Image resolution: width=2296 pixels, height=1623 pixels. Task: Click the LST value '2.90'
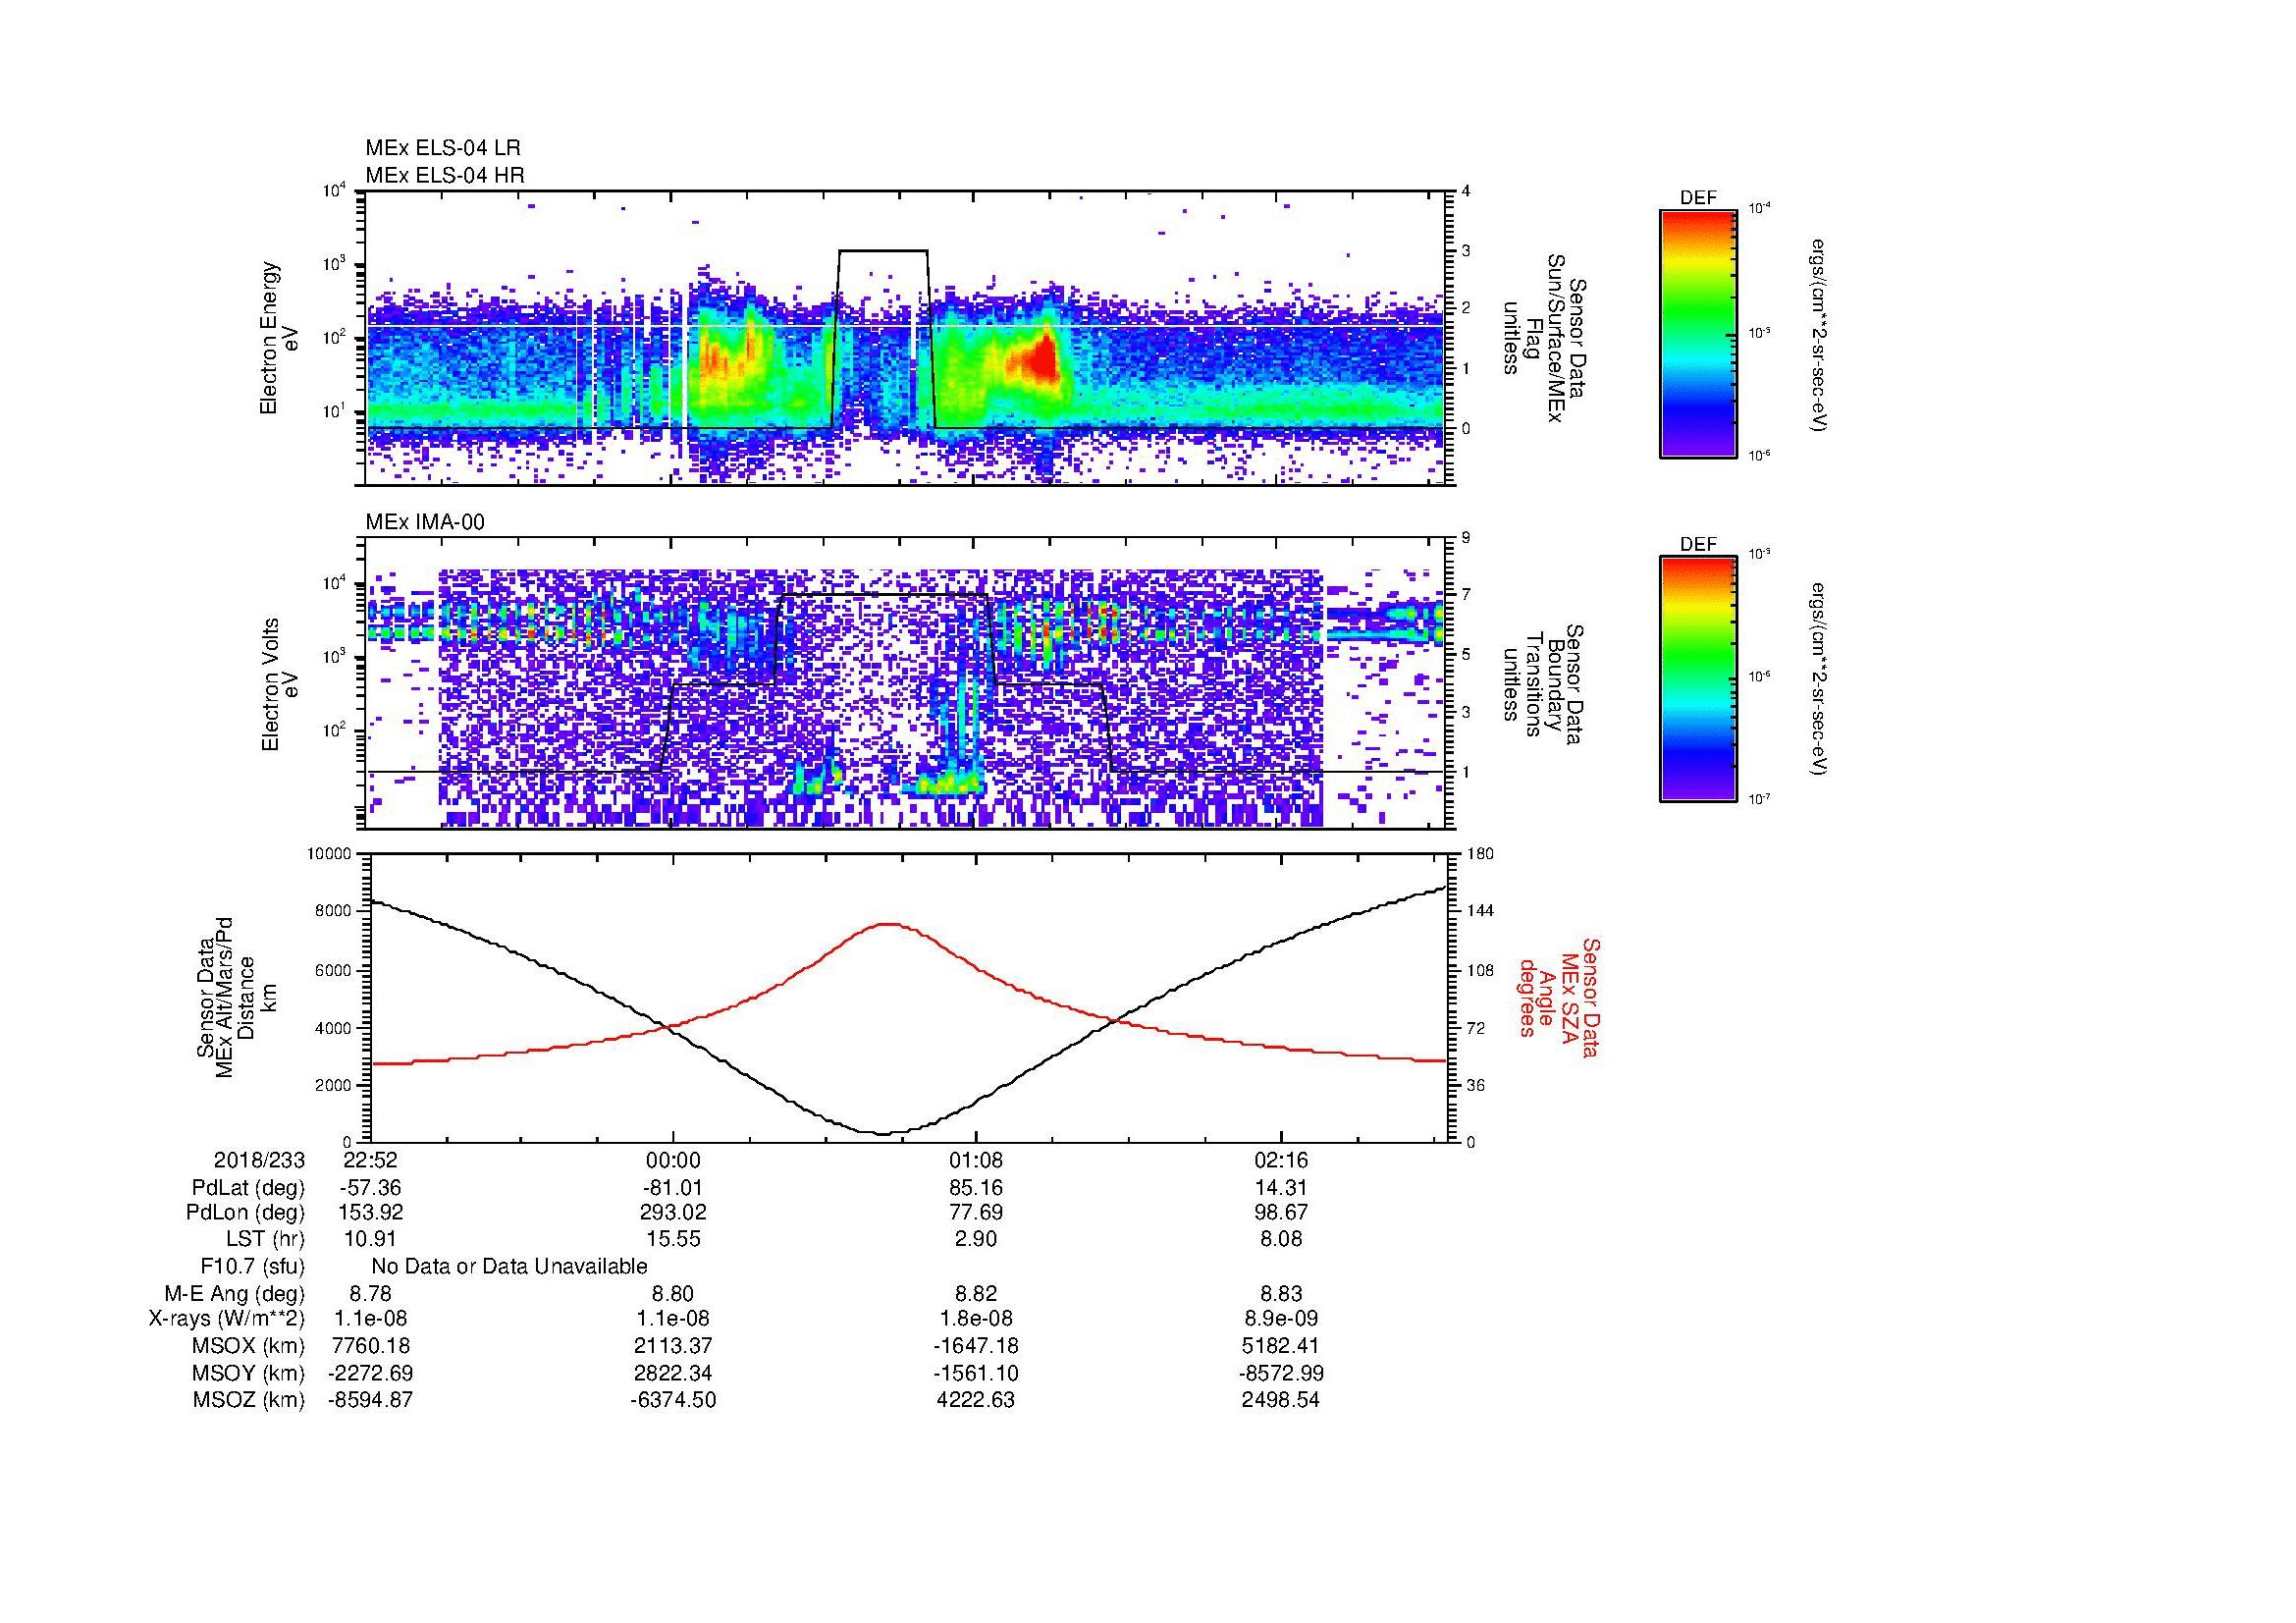click(x=976, y=1239)
